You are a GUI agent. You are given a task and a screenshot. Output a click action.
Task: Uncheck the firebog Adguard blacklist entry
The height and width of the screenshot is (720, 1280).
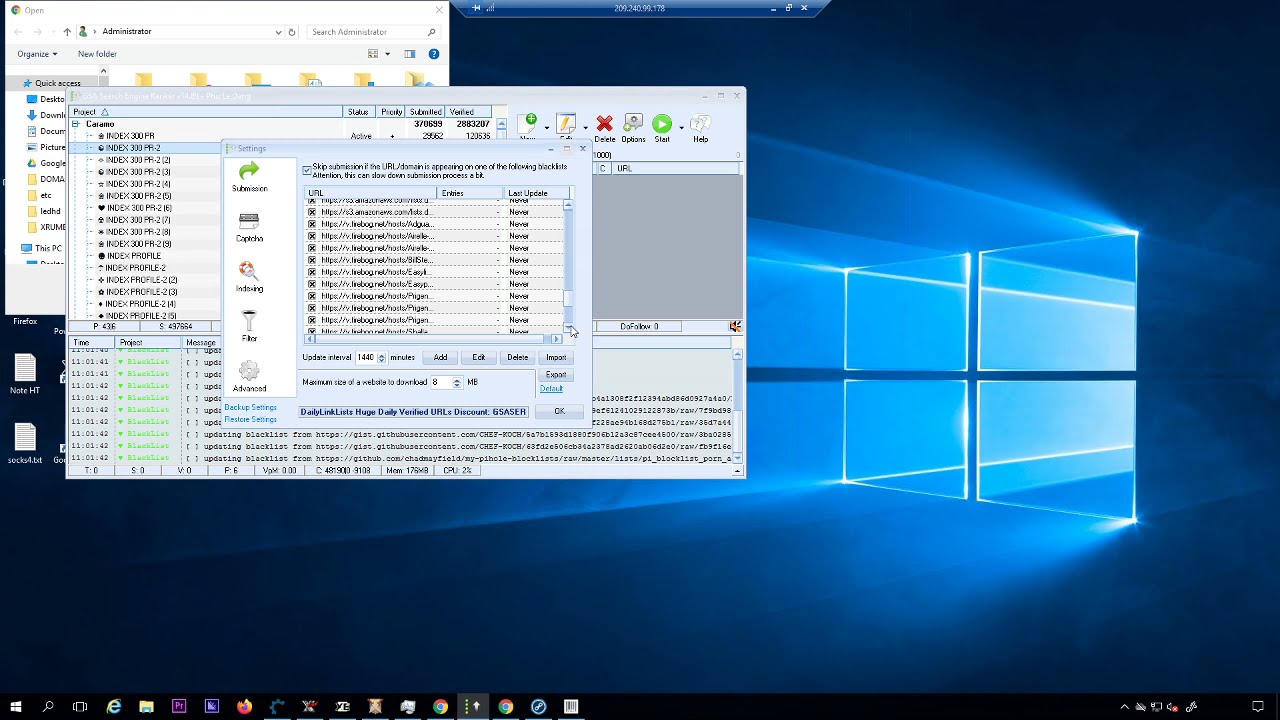click(312, 224)
